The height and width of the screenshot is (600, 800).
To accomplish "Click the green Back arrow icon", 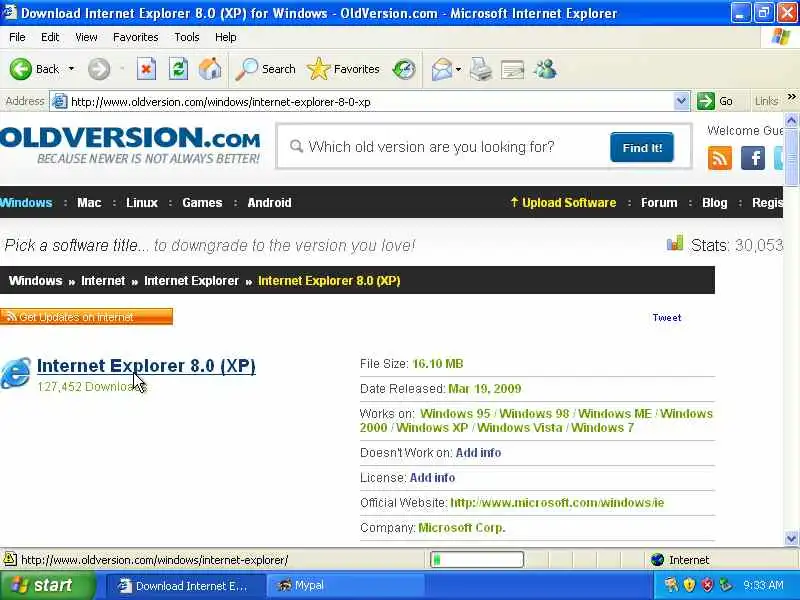I will click(20, 69).
